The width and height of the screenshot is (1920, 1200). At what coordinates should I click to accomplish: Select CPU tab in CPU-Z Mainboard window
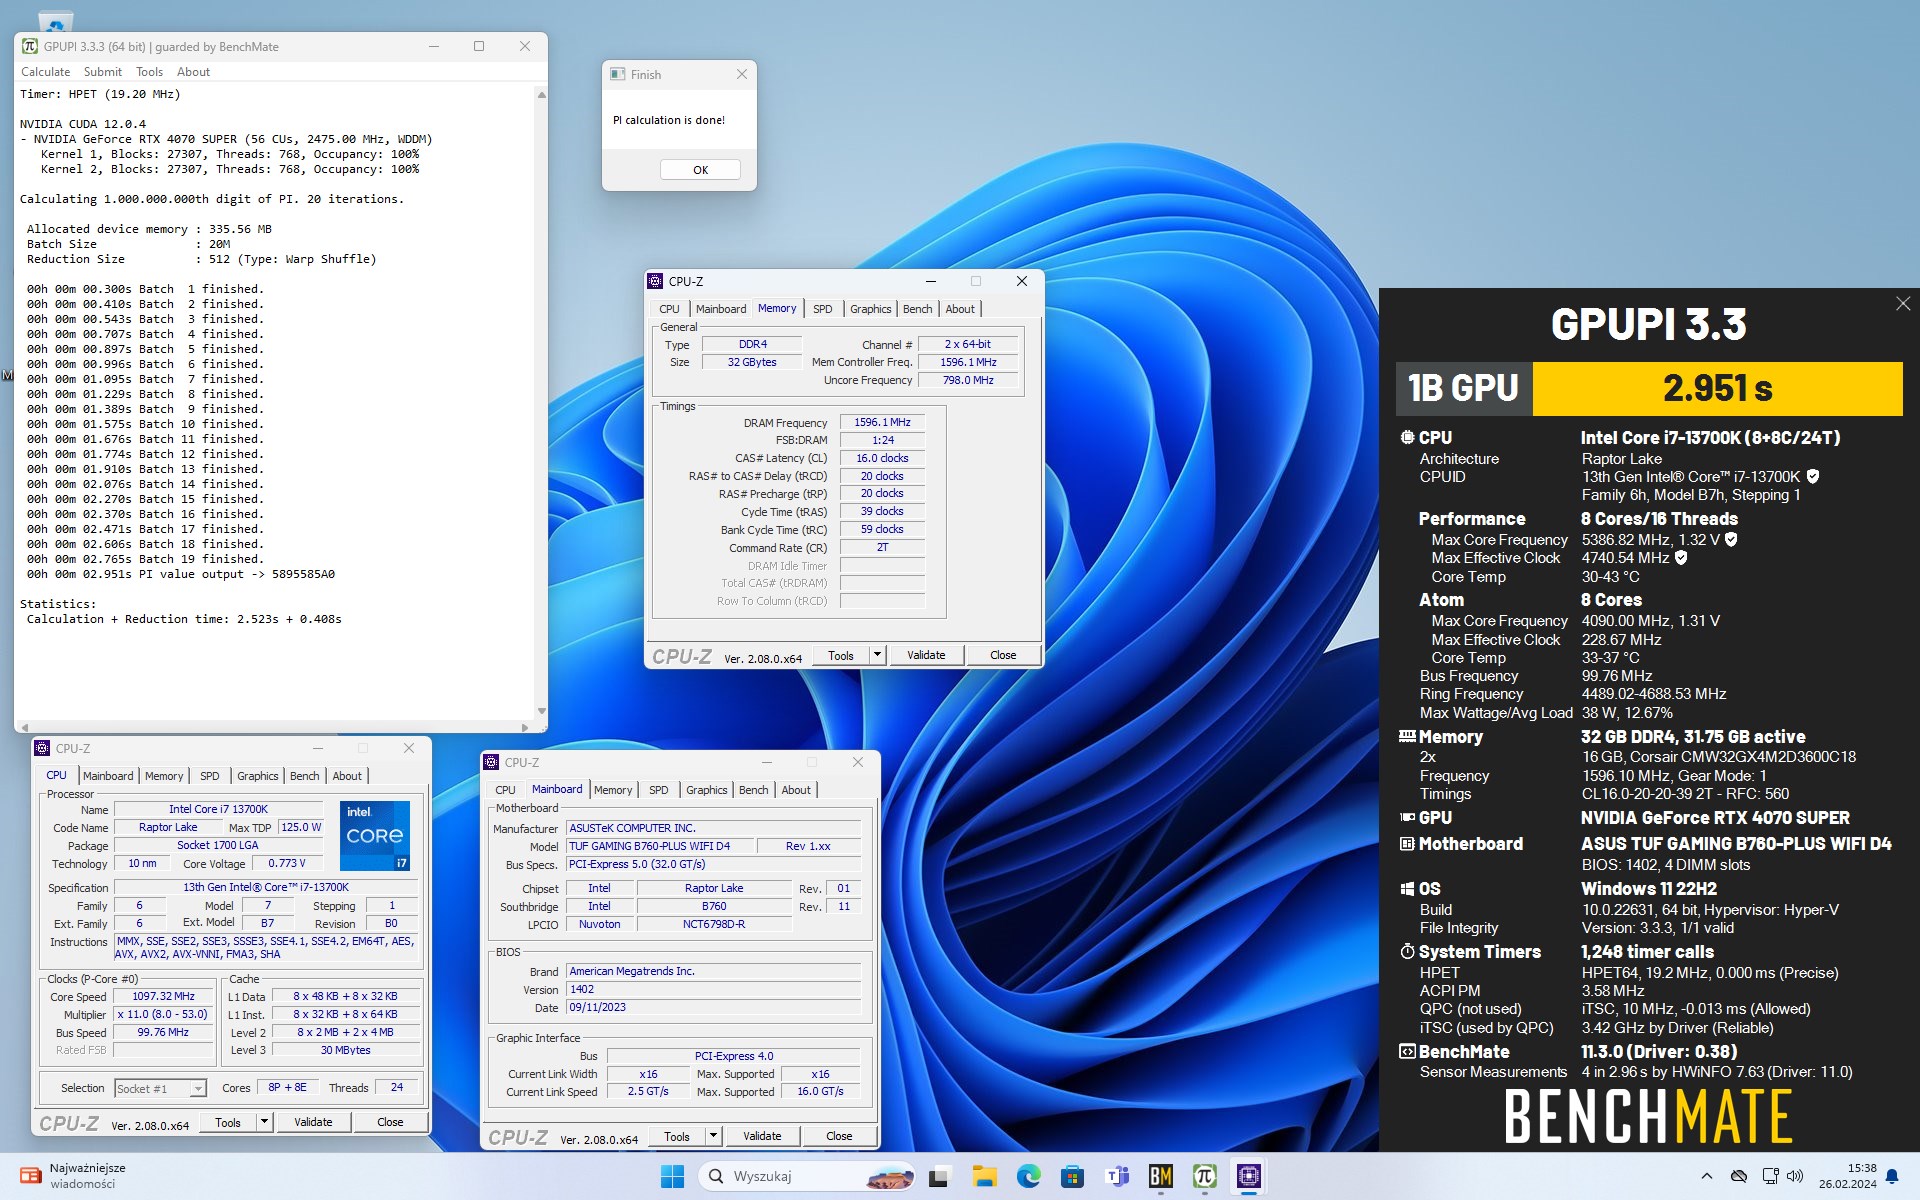(x=505, y=790)
